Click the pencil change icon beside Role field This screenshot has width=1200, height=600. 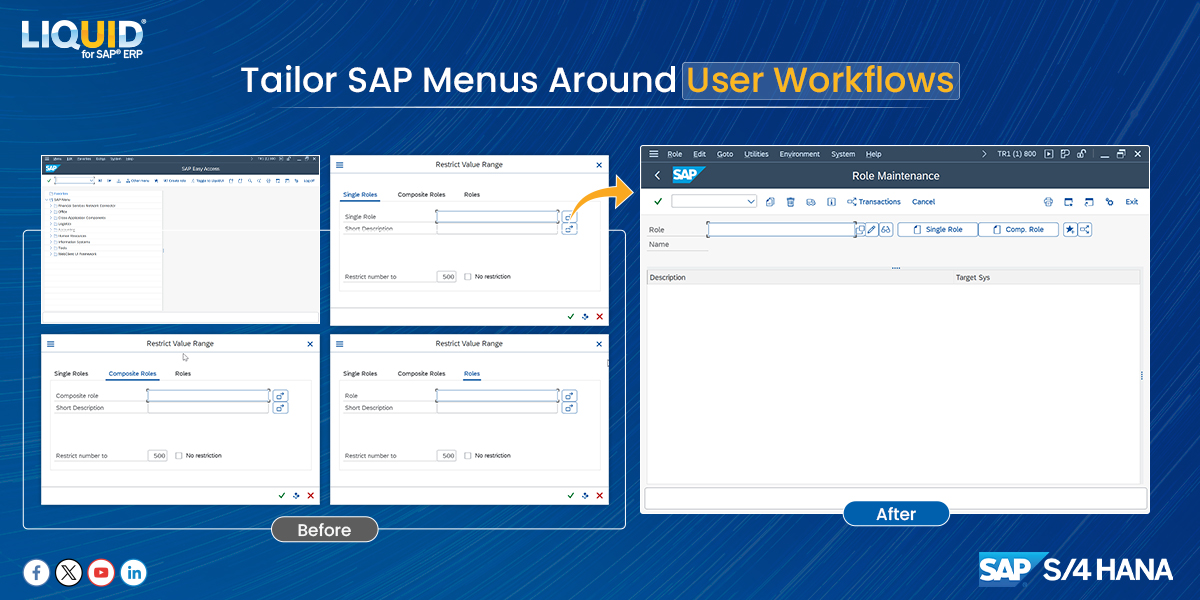point(872,229)
